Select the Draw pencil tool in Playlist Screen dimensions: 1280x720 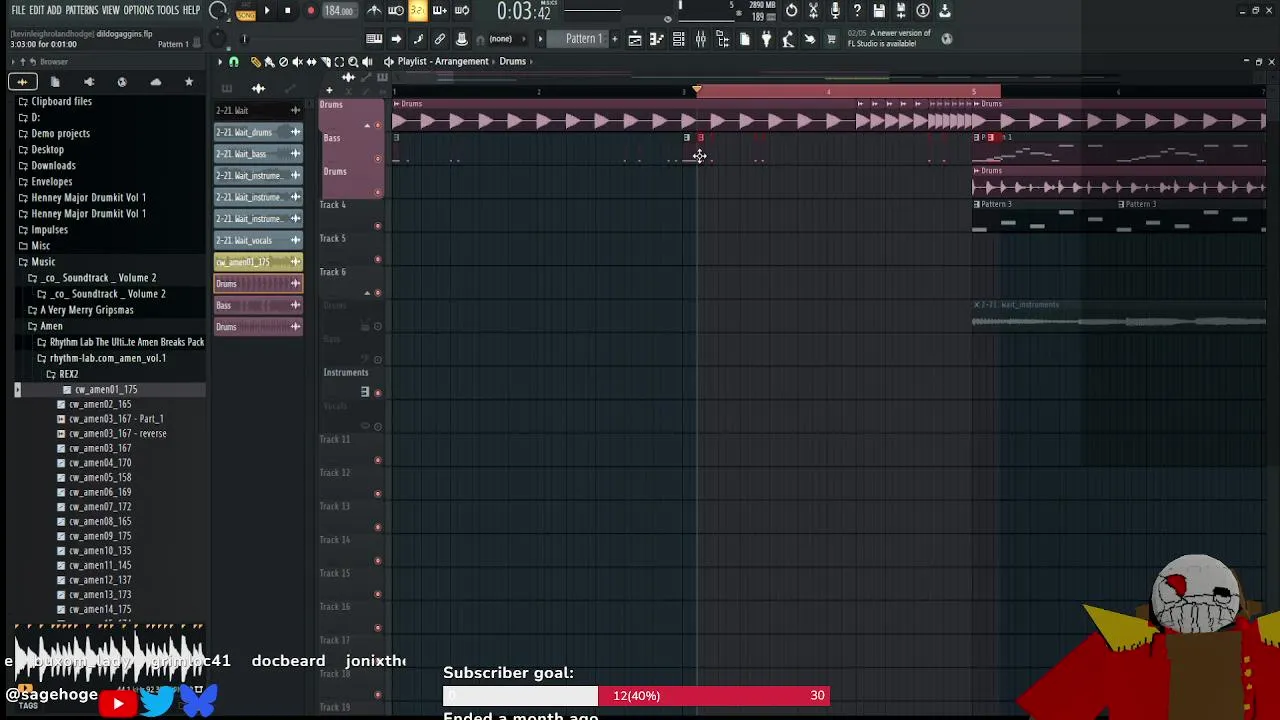coord(255,62)
